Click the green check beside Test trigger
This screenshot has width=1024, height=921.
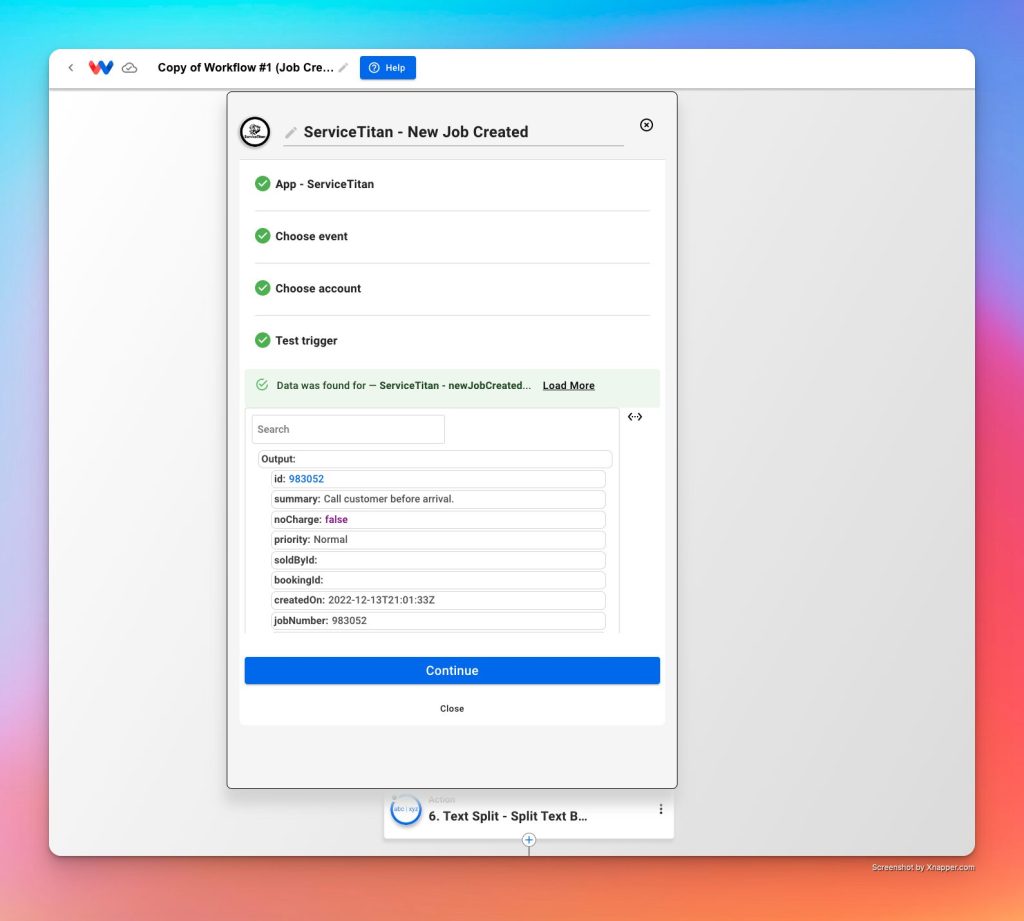[263, 340]
